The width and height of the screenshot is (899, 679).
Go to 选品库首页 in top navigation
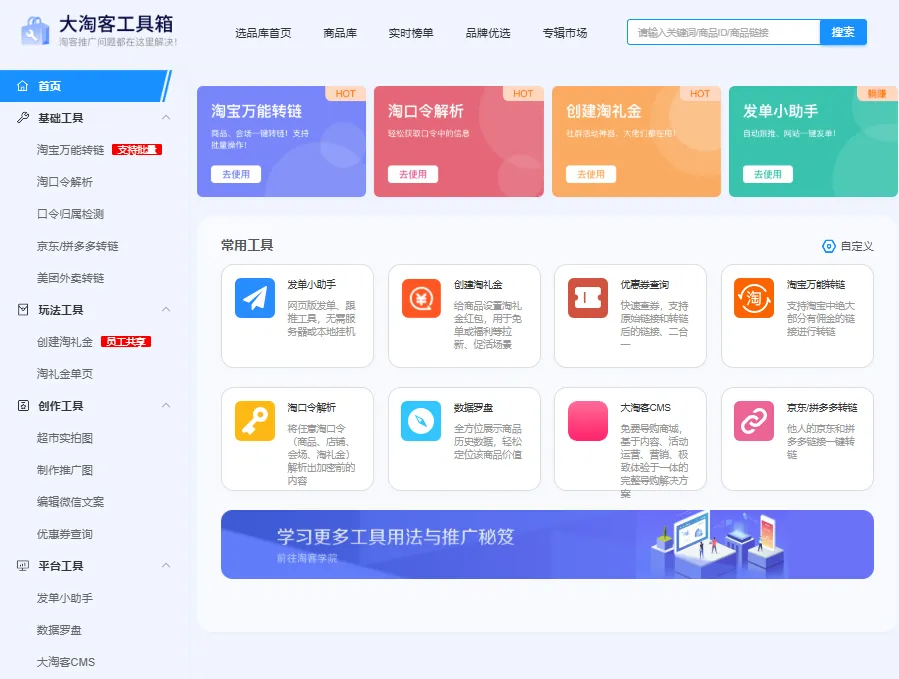[x=263, y=33]
